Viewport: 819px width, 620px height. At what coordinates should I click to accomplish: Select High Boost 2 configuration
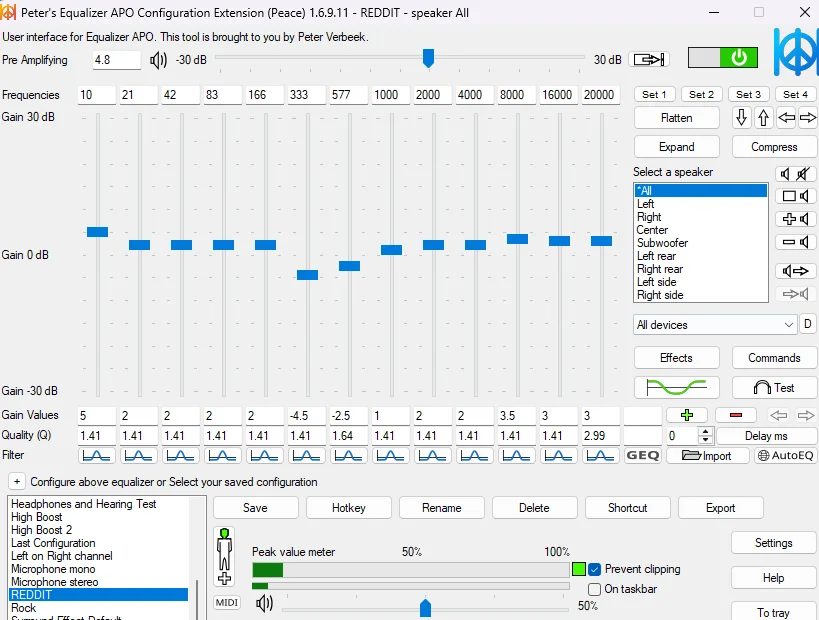pyautogui.click(x=98, y=530)
